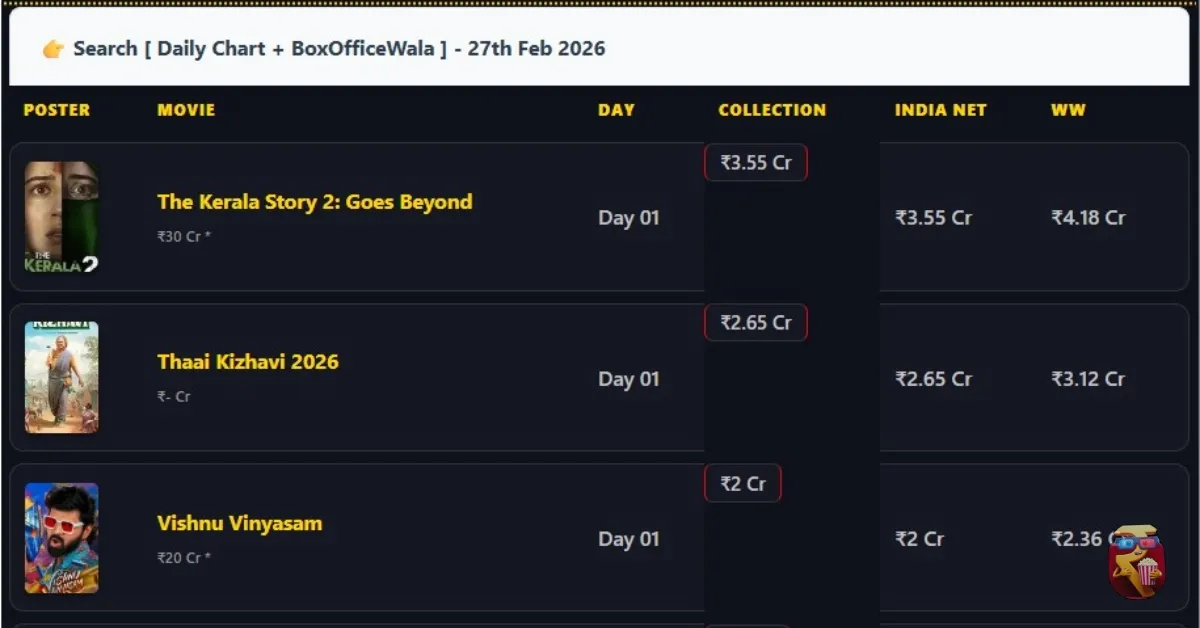Click the Daily Chart + BoxOfficeWala search heading
Viewport: 1200px width, 628px height.
339,49
